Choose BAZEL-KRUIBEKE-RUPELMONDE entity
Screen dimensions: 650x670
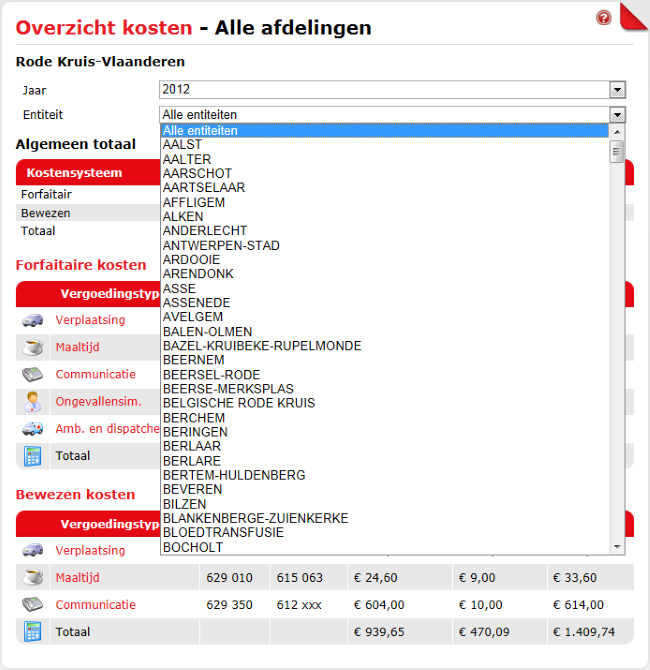click(385, 346)
